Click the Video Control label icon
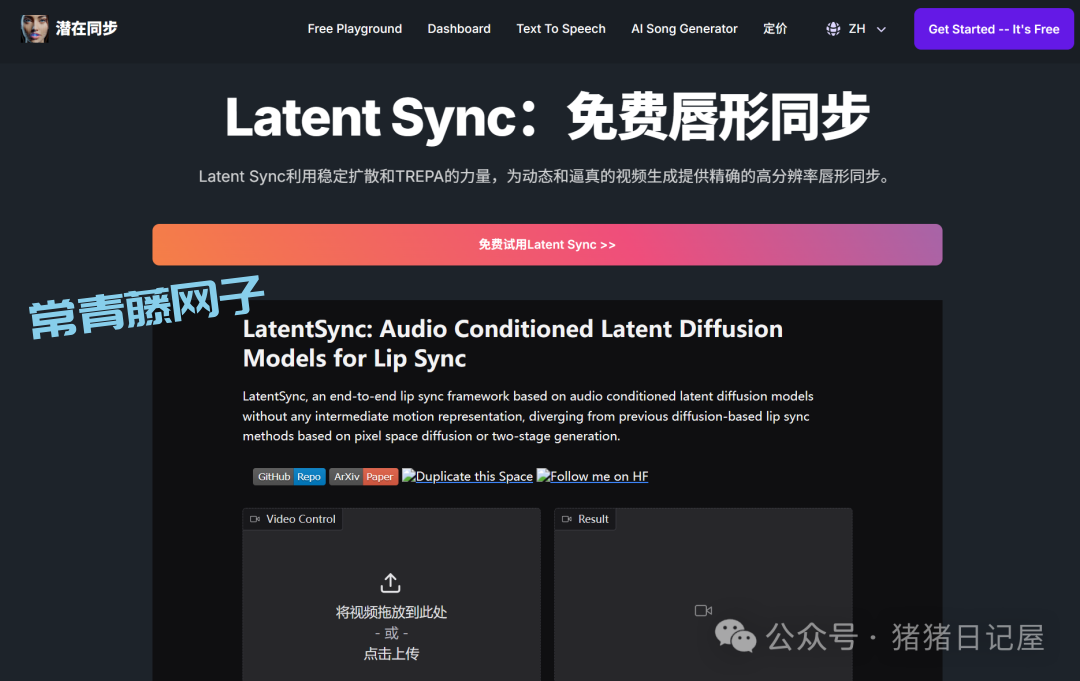The height and width of the screenshot is (681, 1080). (256, 519)
